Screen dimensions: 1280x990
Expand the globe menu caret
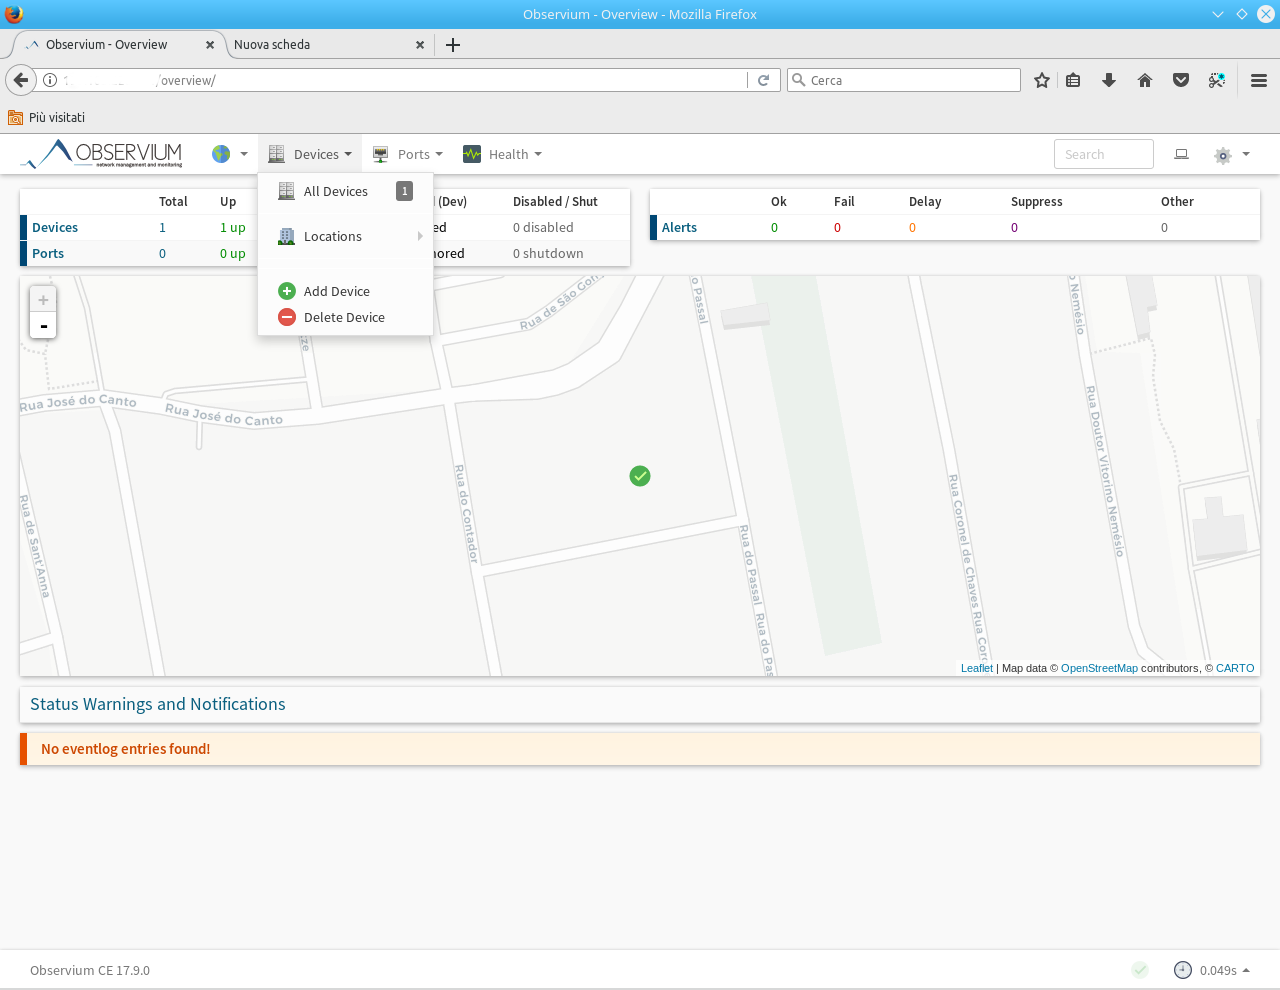click(x=244, y=154)
